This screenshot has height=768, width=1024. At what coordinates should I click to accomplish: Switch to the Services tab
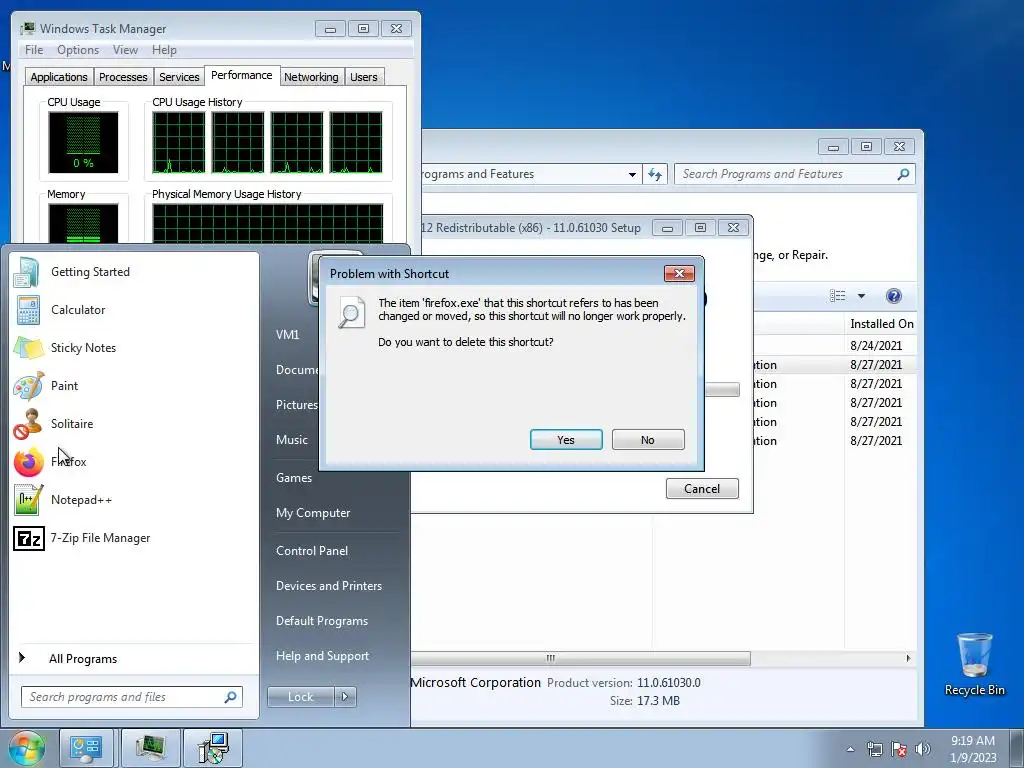[x=179, y=76]
